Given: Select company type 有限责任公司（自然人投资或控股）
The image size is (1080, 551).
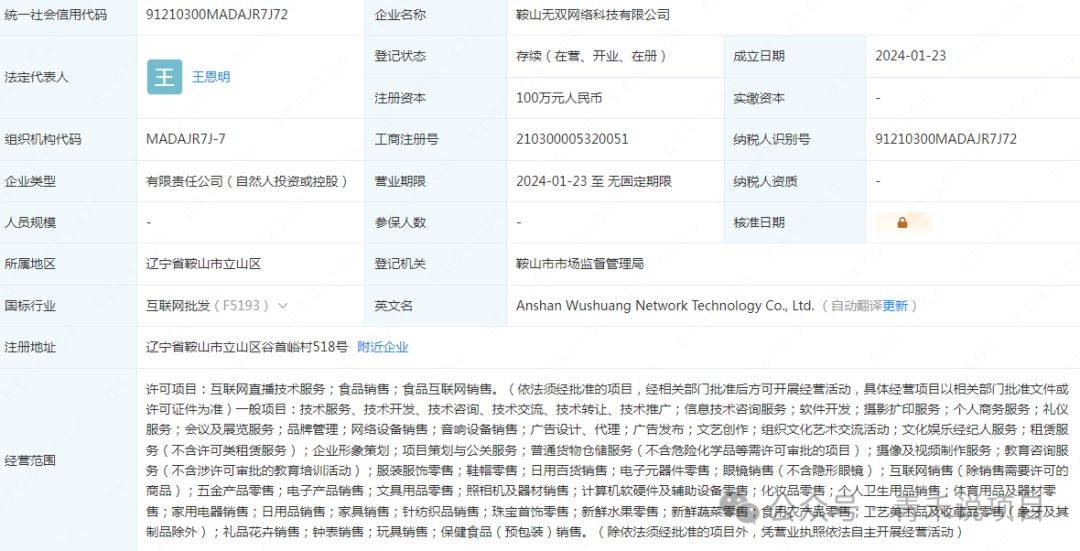Looking at the screenshot, I should tap(247, 181).
